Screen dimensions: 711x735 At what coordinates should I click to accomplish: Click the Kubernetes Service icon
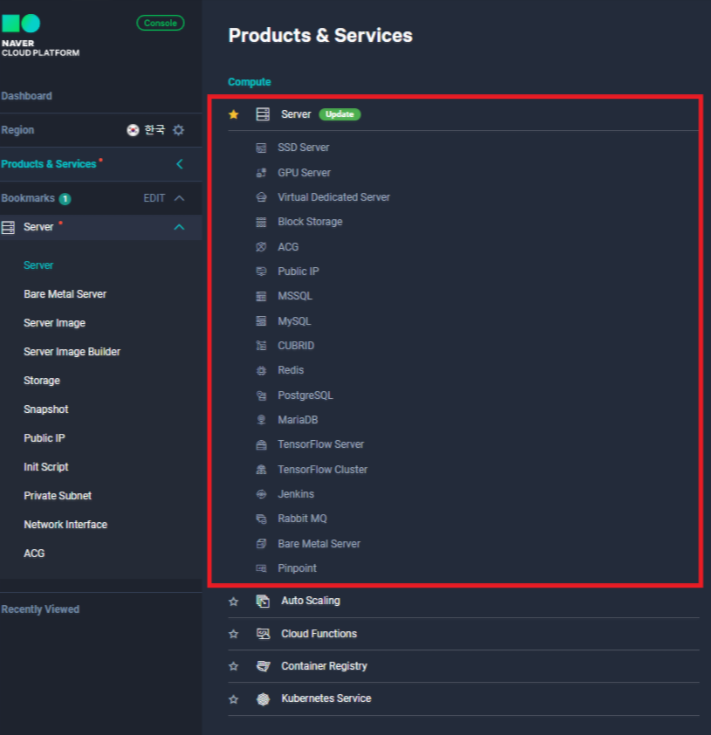coord(263,699)
